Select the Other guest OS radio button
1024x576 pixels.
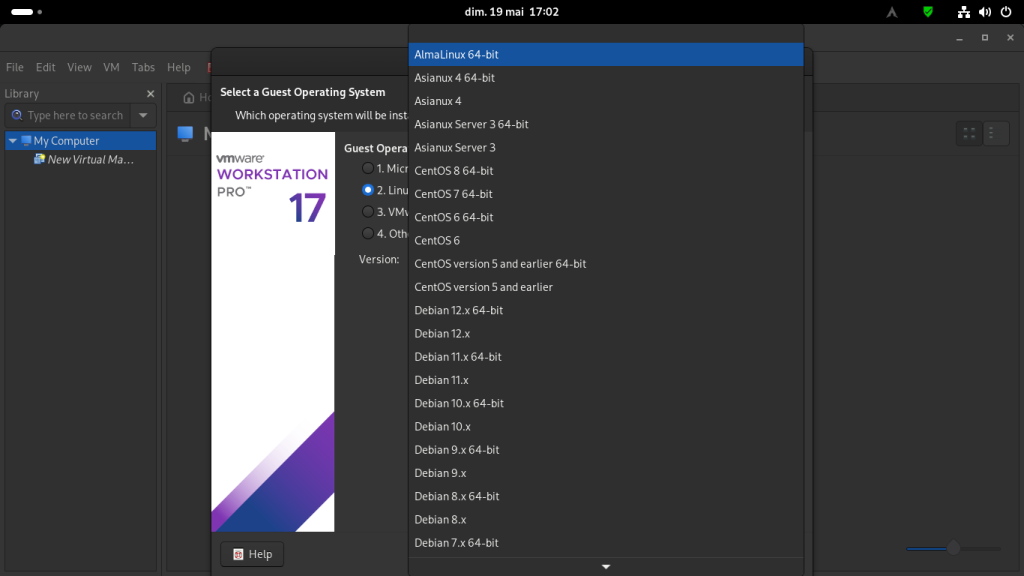click(x=368, y=233)
